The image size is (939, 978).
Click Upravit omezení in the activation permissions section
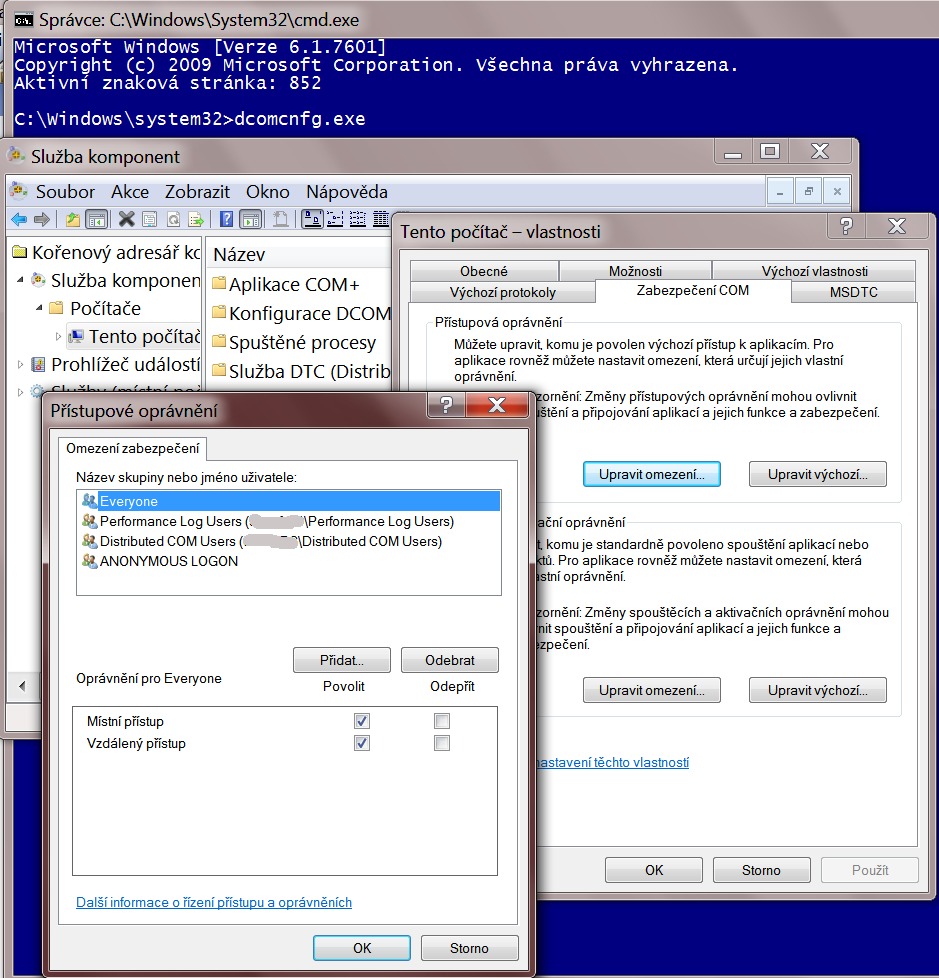651,690
